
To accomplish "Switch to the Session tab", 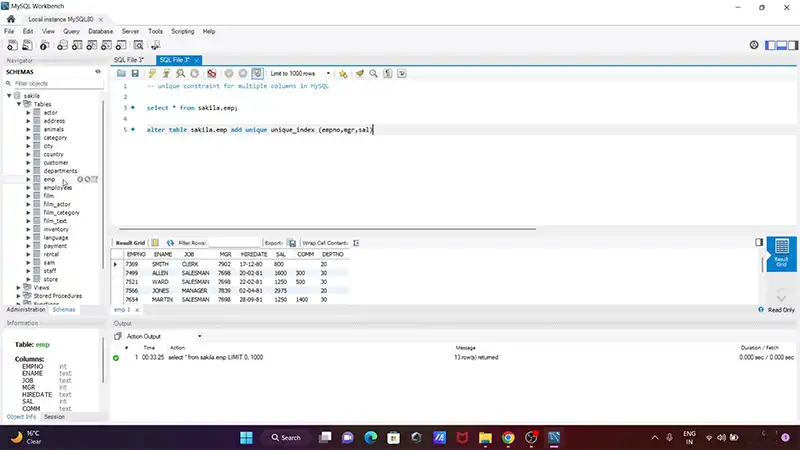I will click(x=55, y=417).
